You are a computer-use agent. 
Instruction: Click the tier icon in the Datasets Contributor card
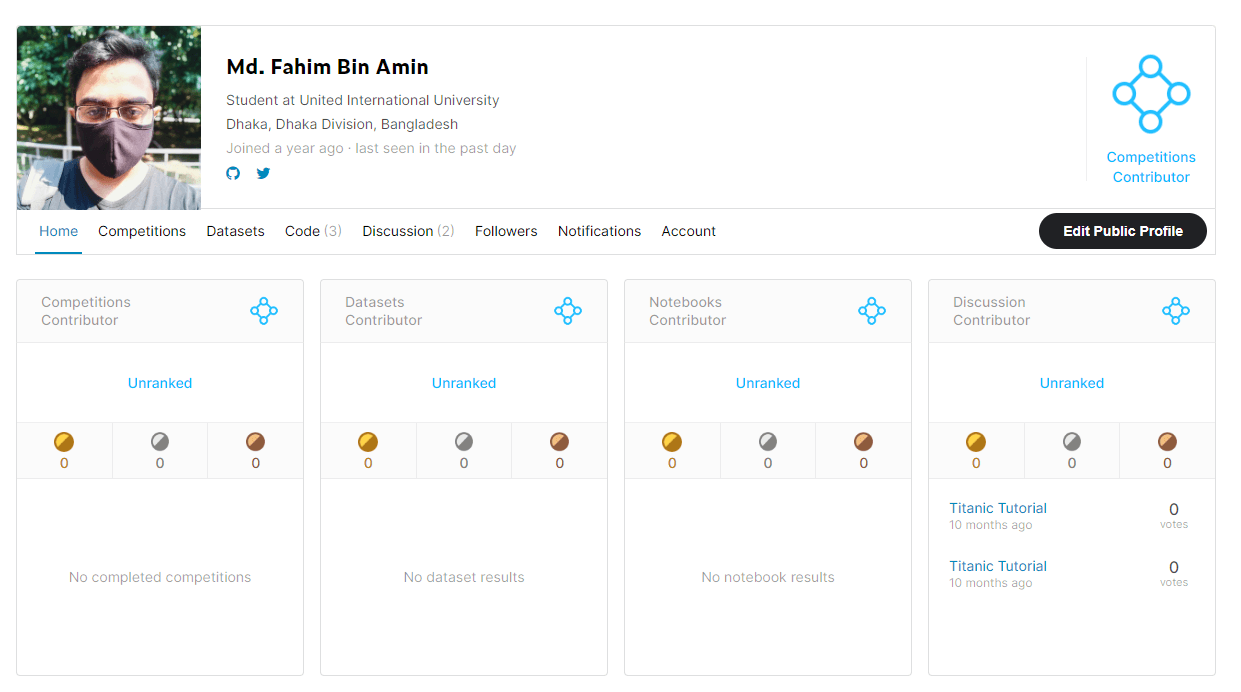point(568,311)
